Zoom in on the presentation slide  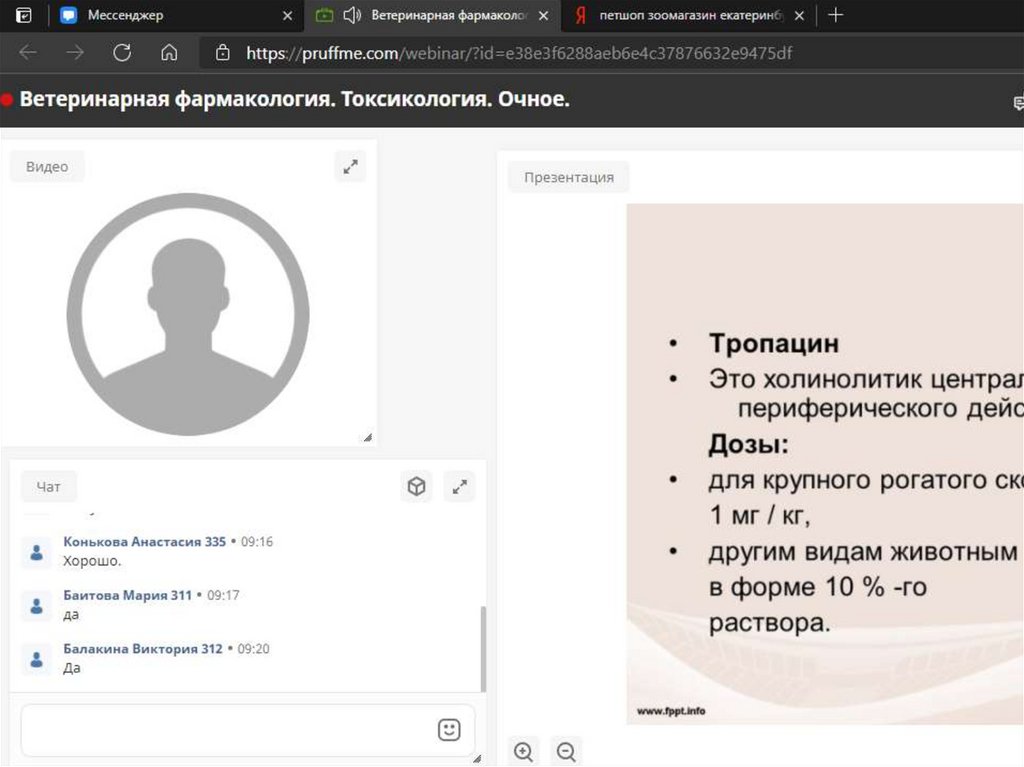(523, 751)
